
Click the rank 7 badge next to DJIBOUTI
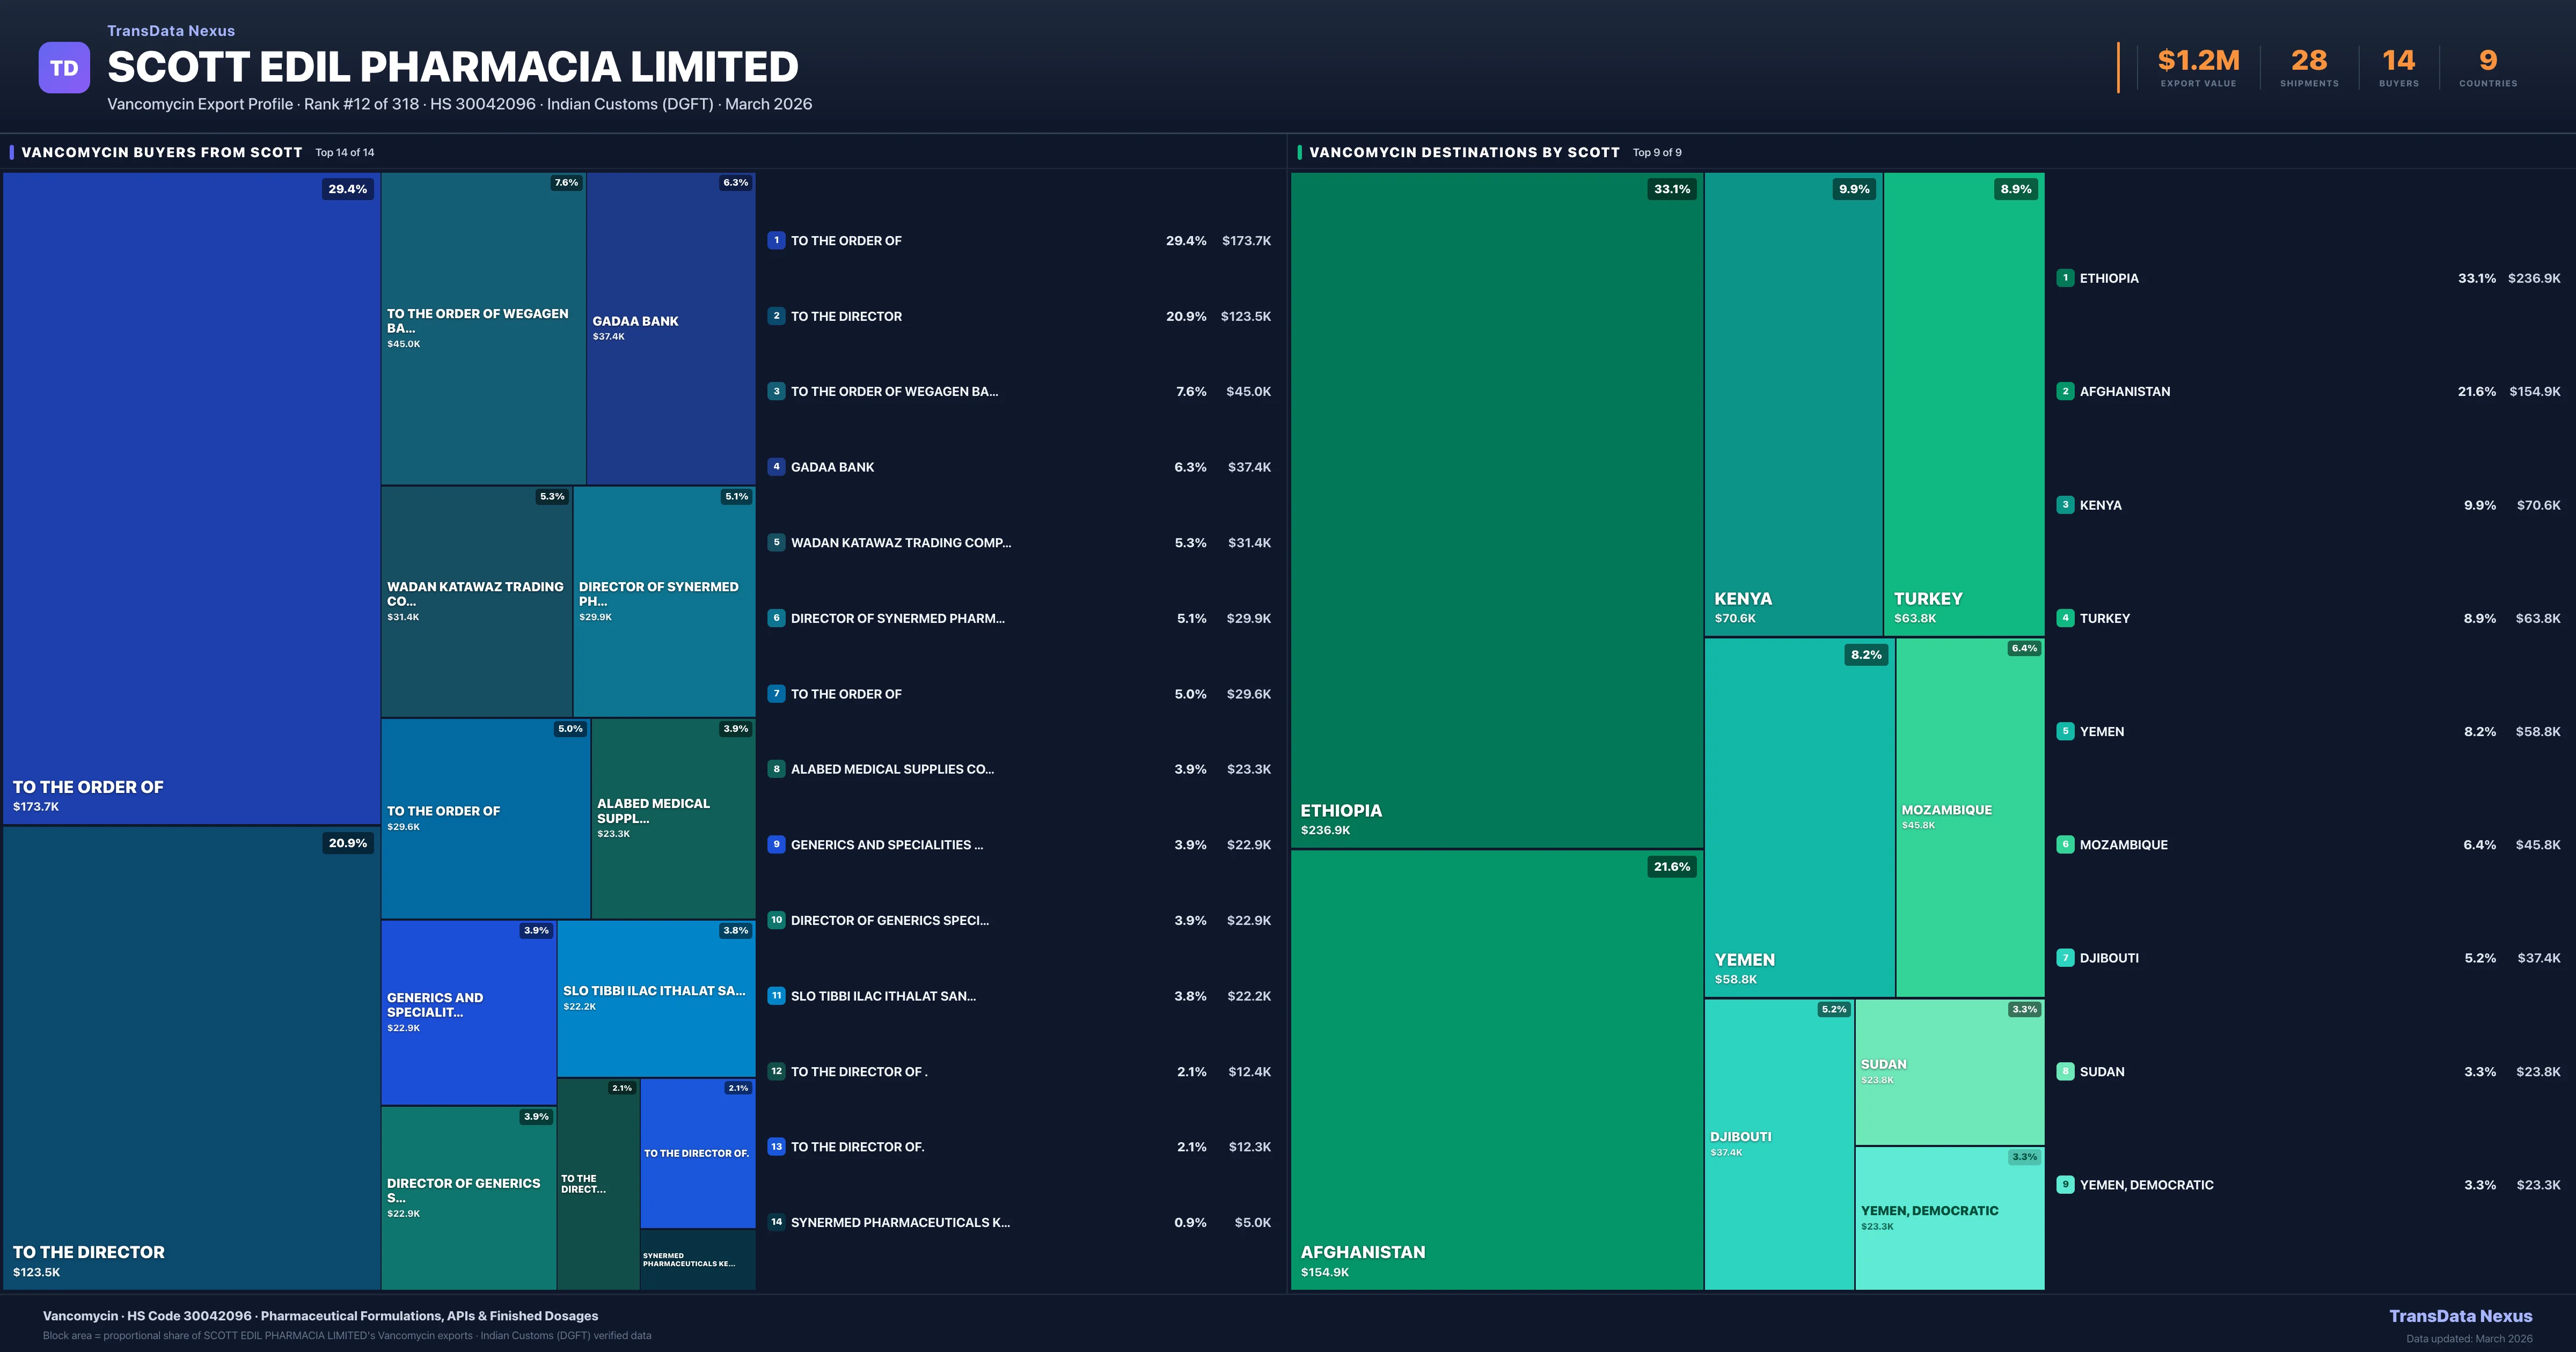(2066, 957)
